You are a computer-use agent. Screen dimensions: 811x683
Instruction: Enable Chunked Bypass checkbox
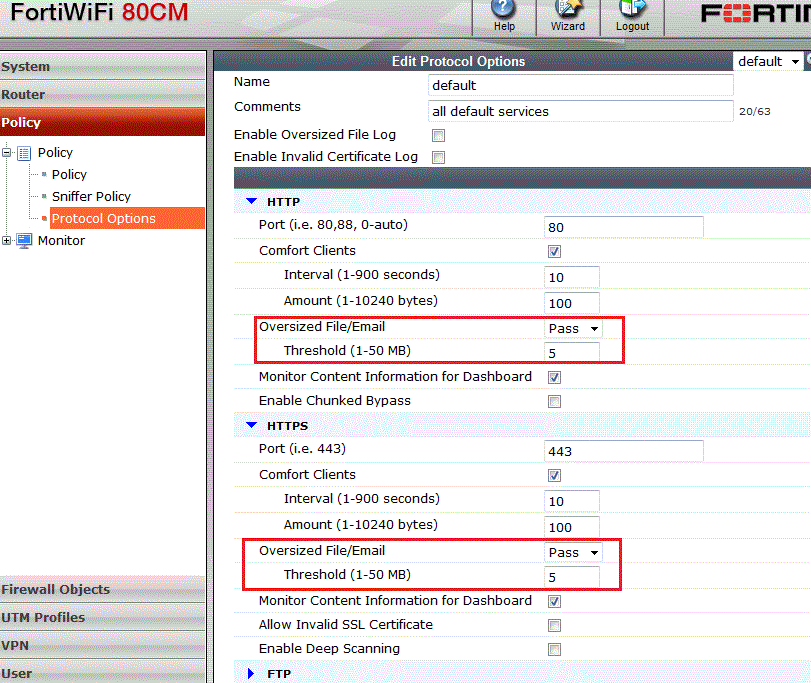pyautogui.click(x=554, y=401)
